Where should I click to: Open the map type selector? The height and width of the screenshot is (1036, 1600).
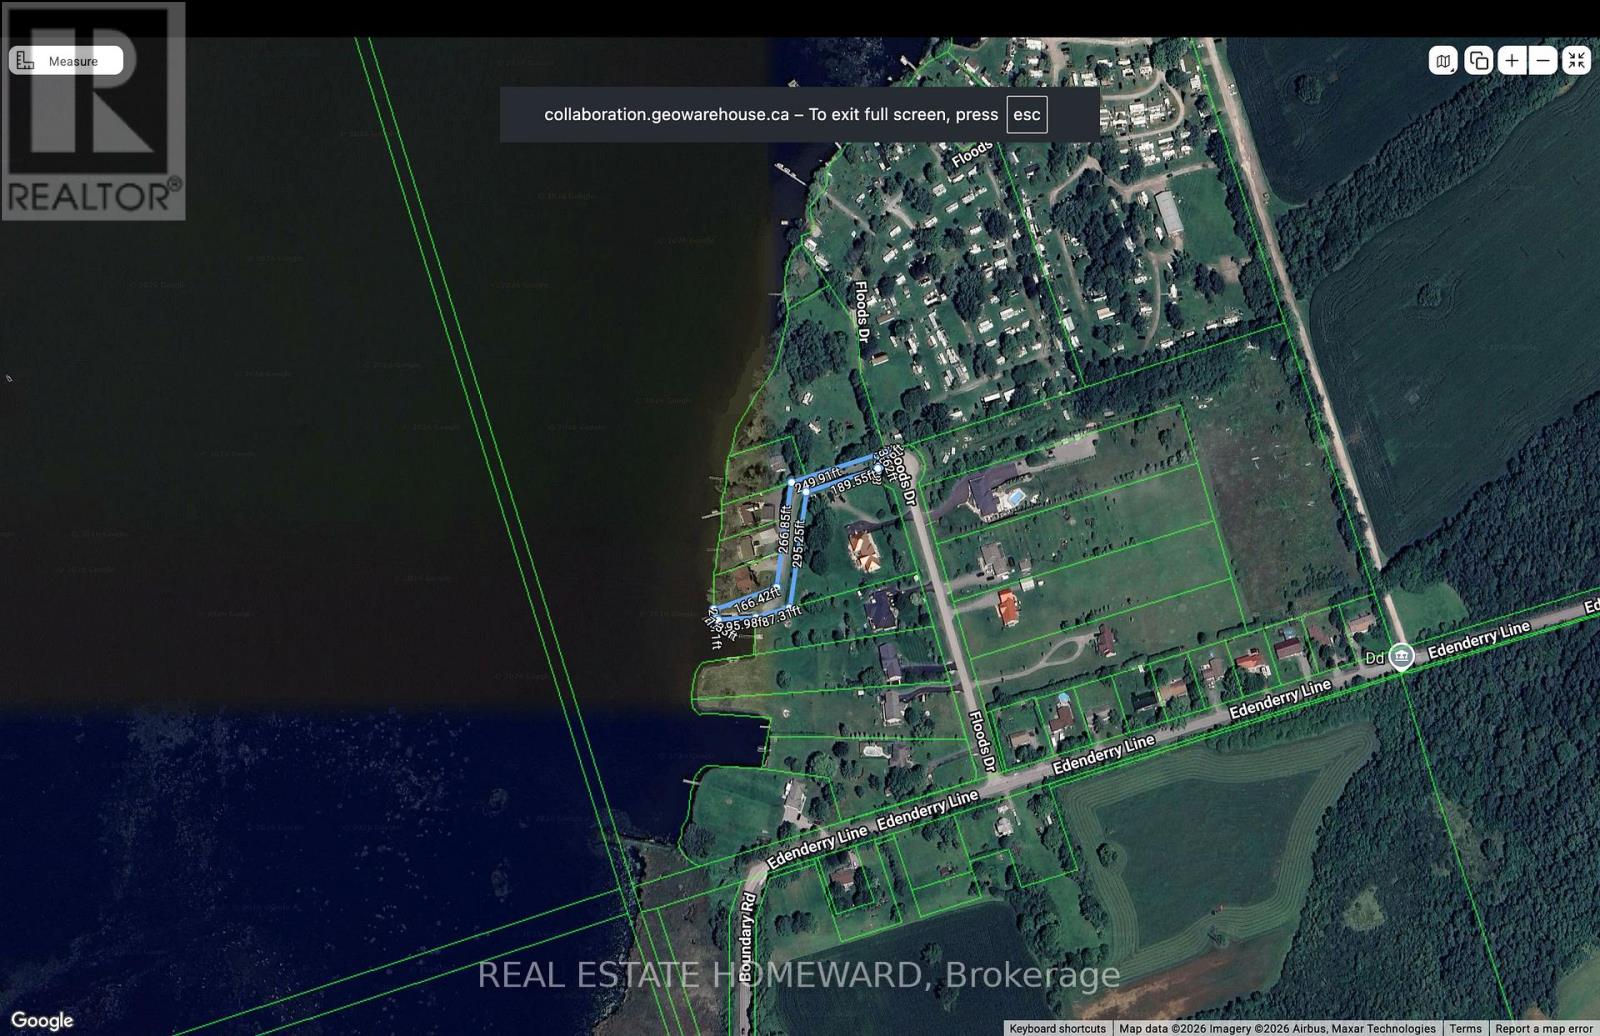(x=1443, y=61)
